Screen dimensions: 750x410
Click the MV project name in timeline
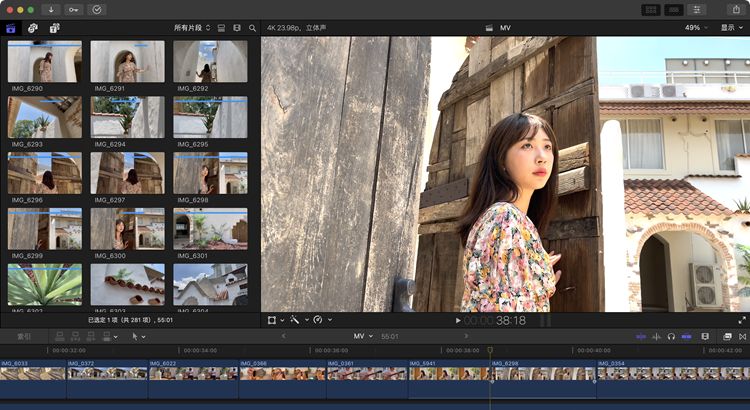[359, 337]
